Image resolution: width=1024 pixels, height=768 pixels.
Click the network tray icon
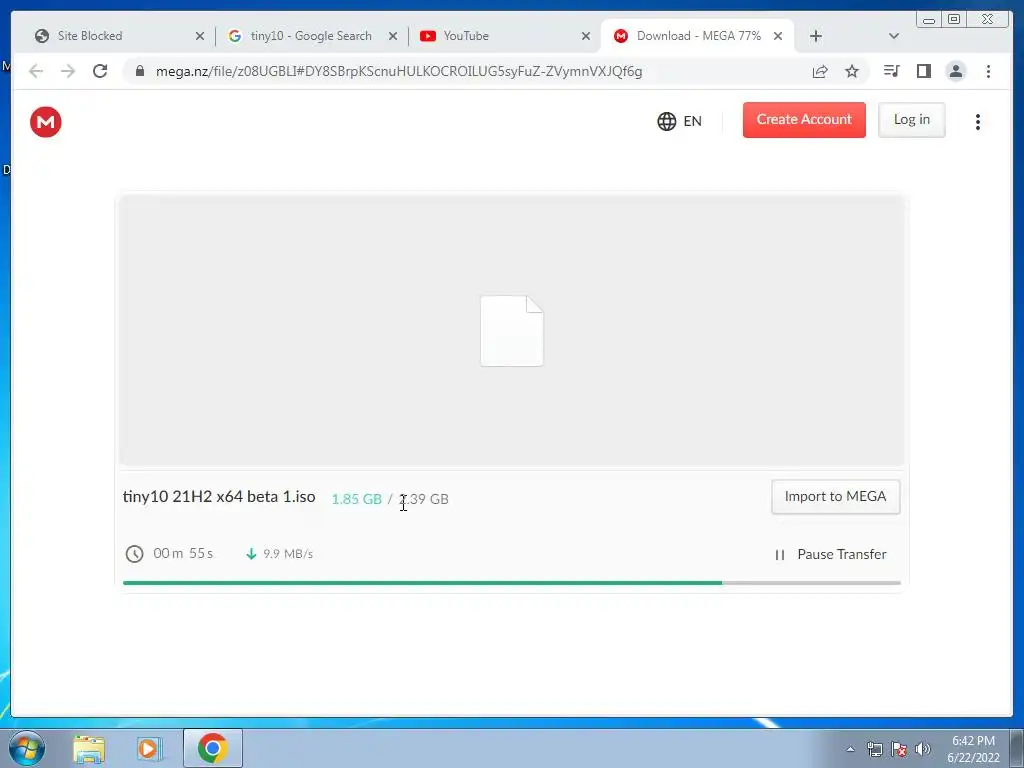coord(874,749)
